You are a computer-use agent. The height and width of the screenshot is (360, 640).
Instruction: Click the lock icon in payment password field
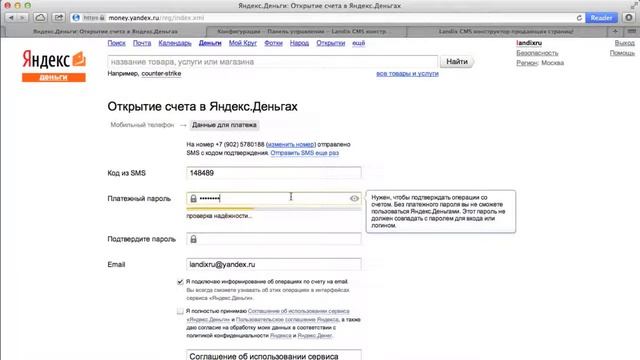tap(193, 198)
